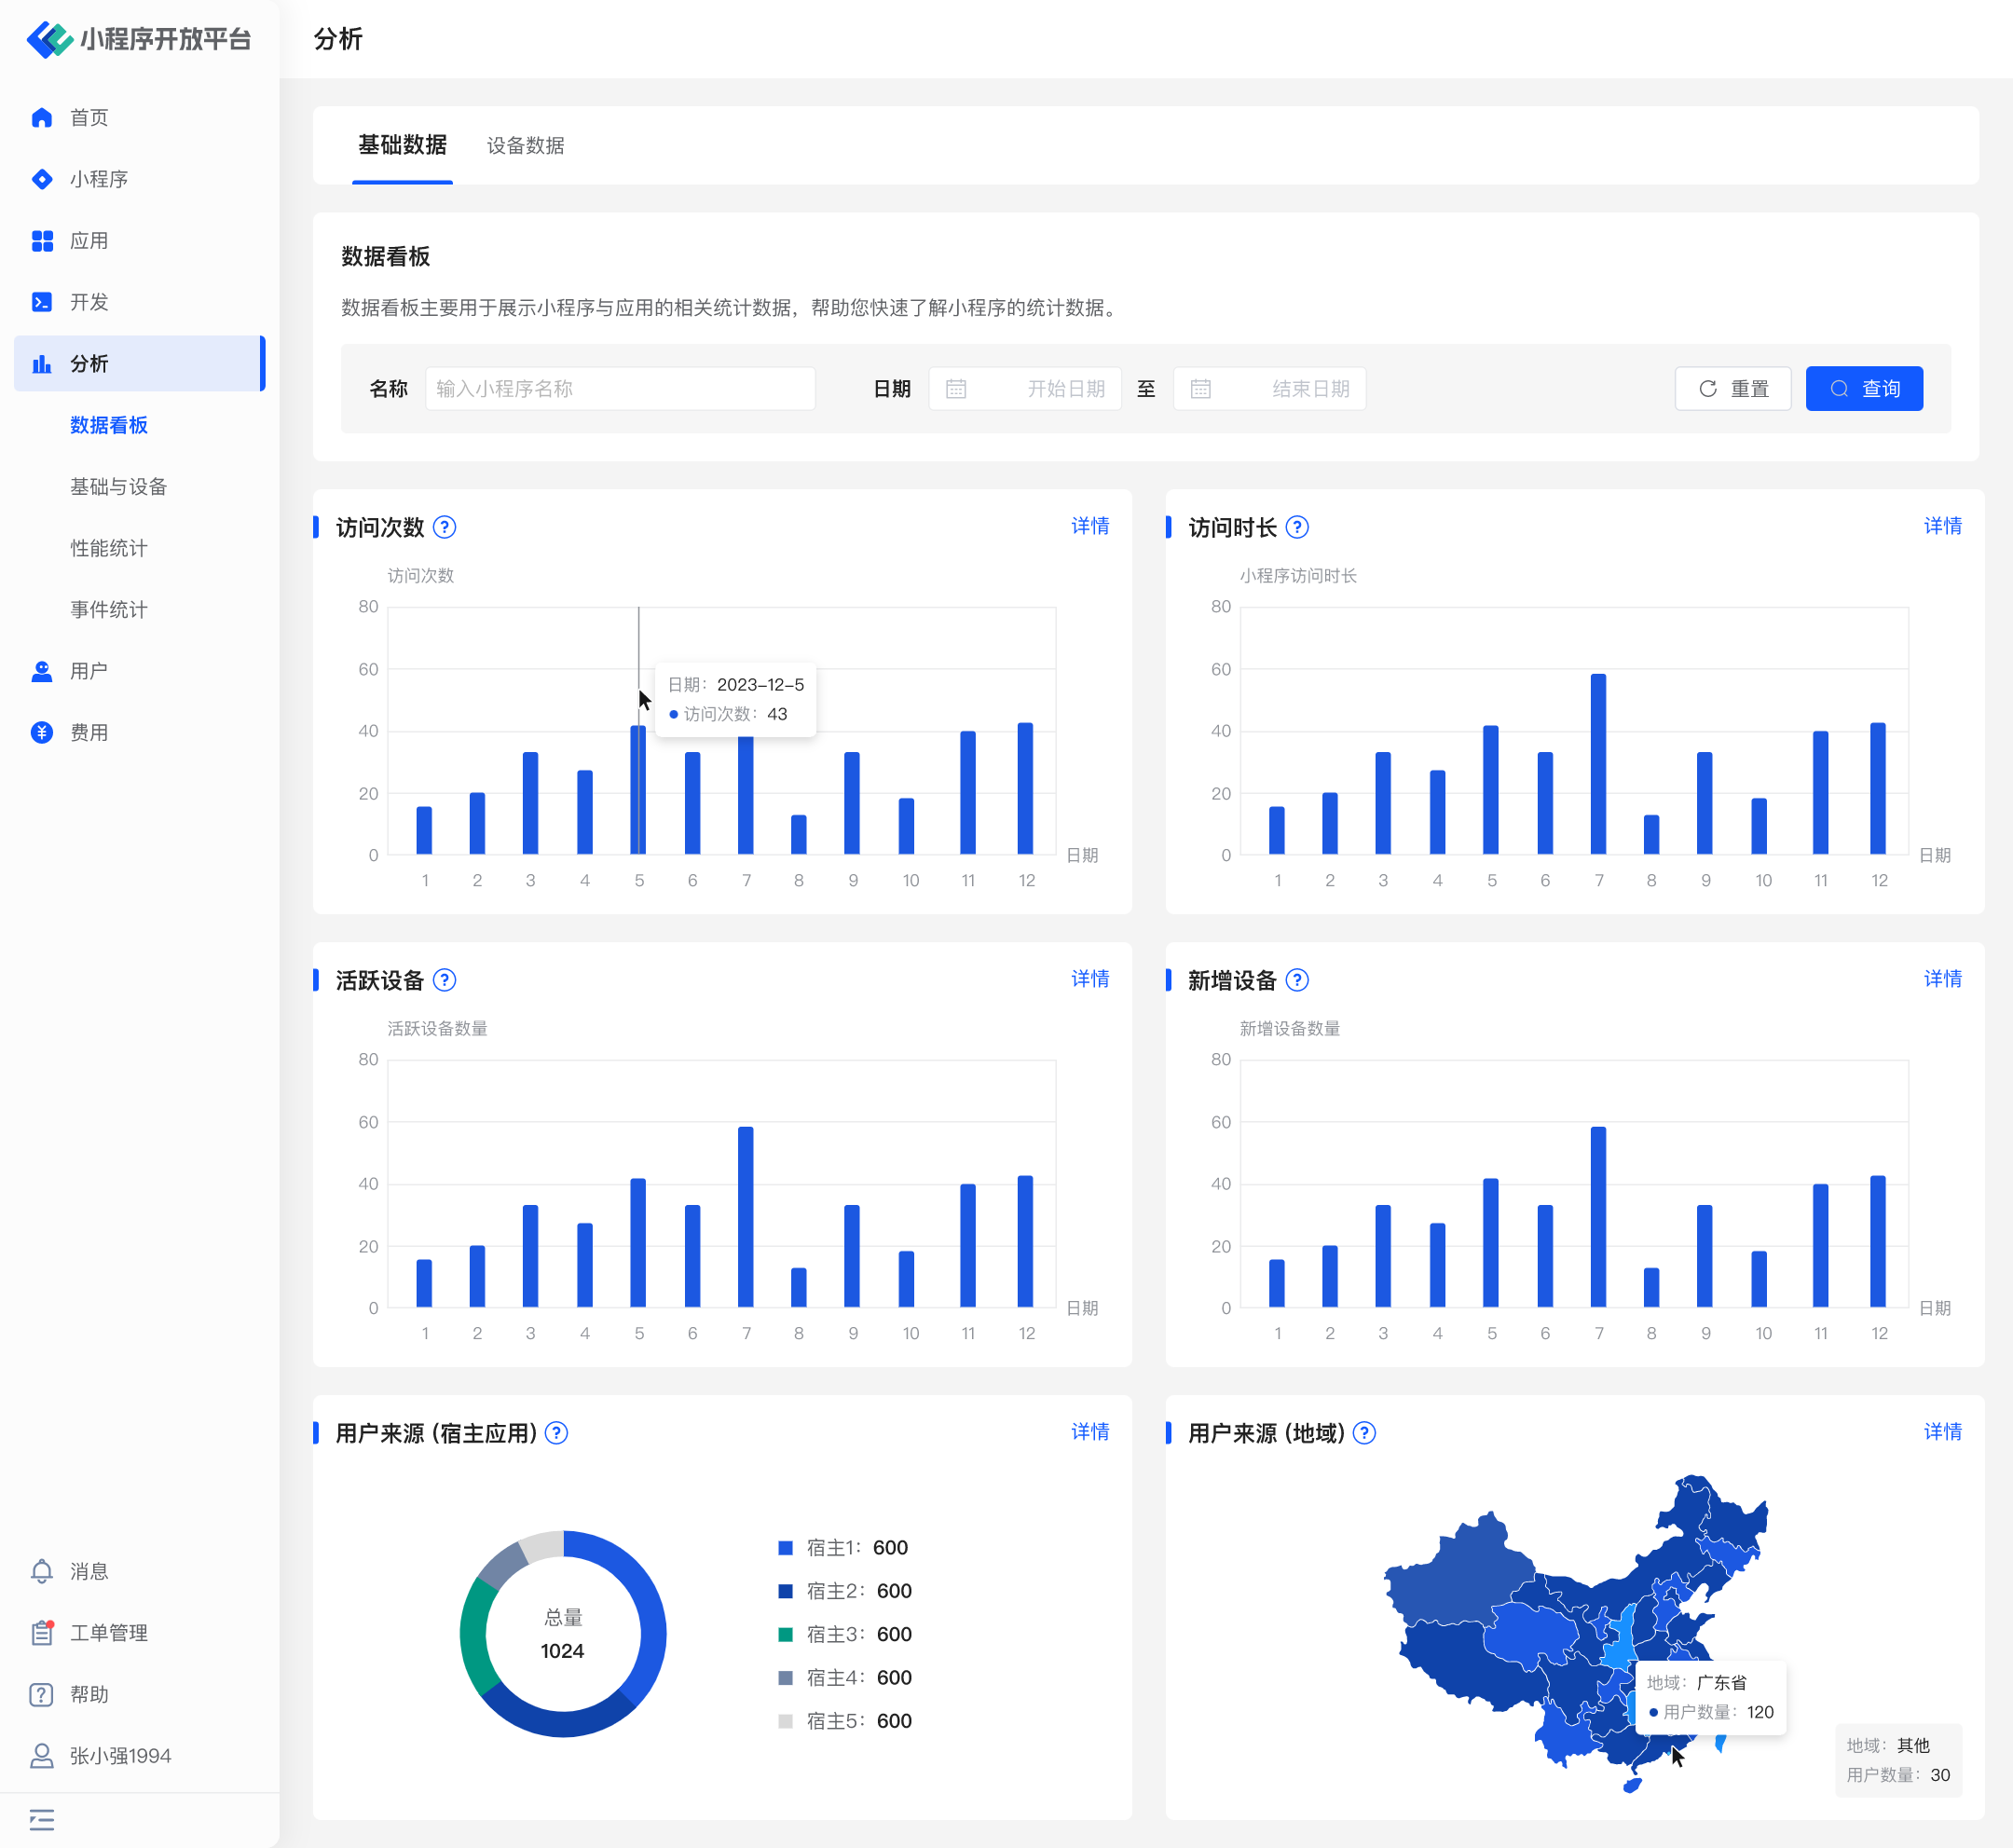Click the 消息 bell icon
Viewport: 2013px width, 1848px height.
pos(42,1571)
